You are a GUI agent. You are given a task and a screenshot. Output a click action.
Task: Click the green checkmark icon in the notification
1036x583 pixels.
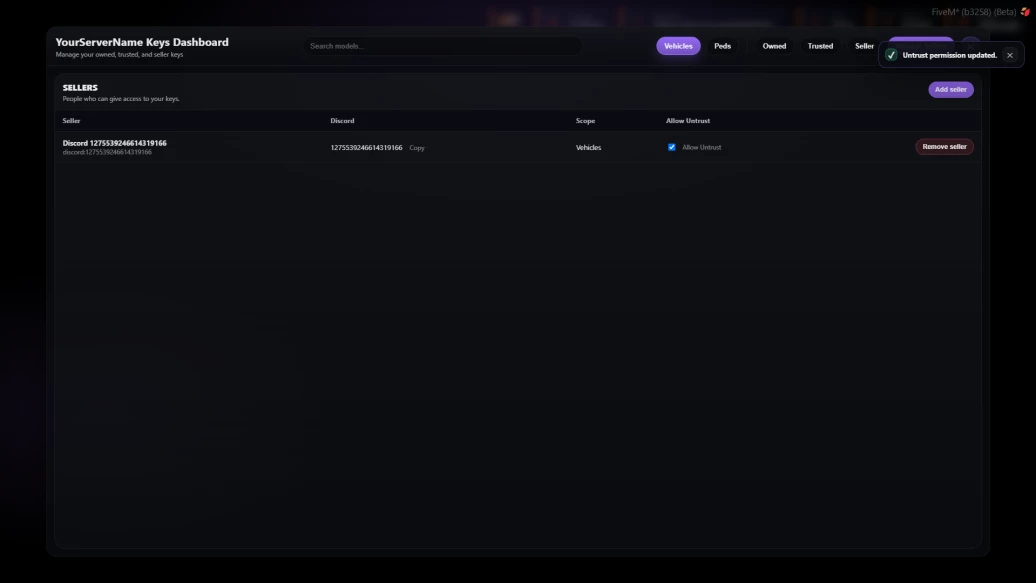click(891, 56)
